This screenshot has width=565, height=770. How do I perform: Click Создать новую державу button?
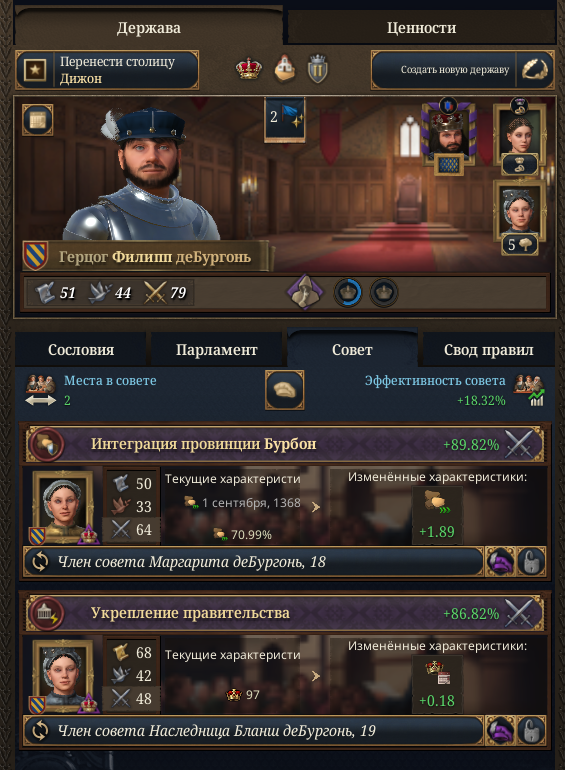click(463, 70)
